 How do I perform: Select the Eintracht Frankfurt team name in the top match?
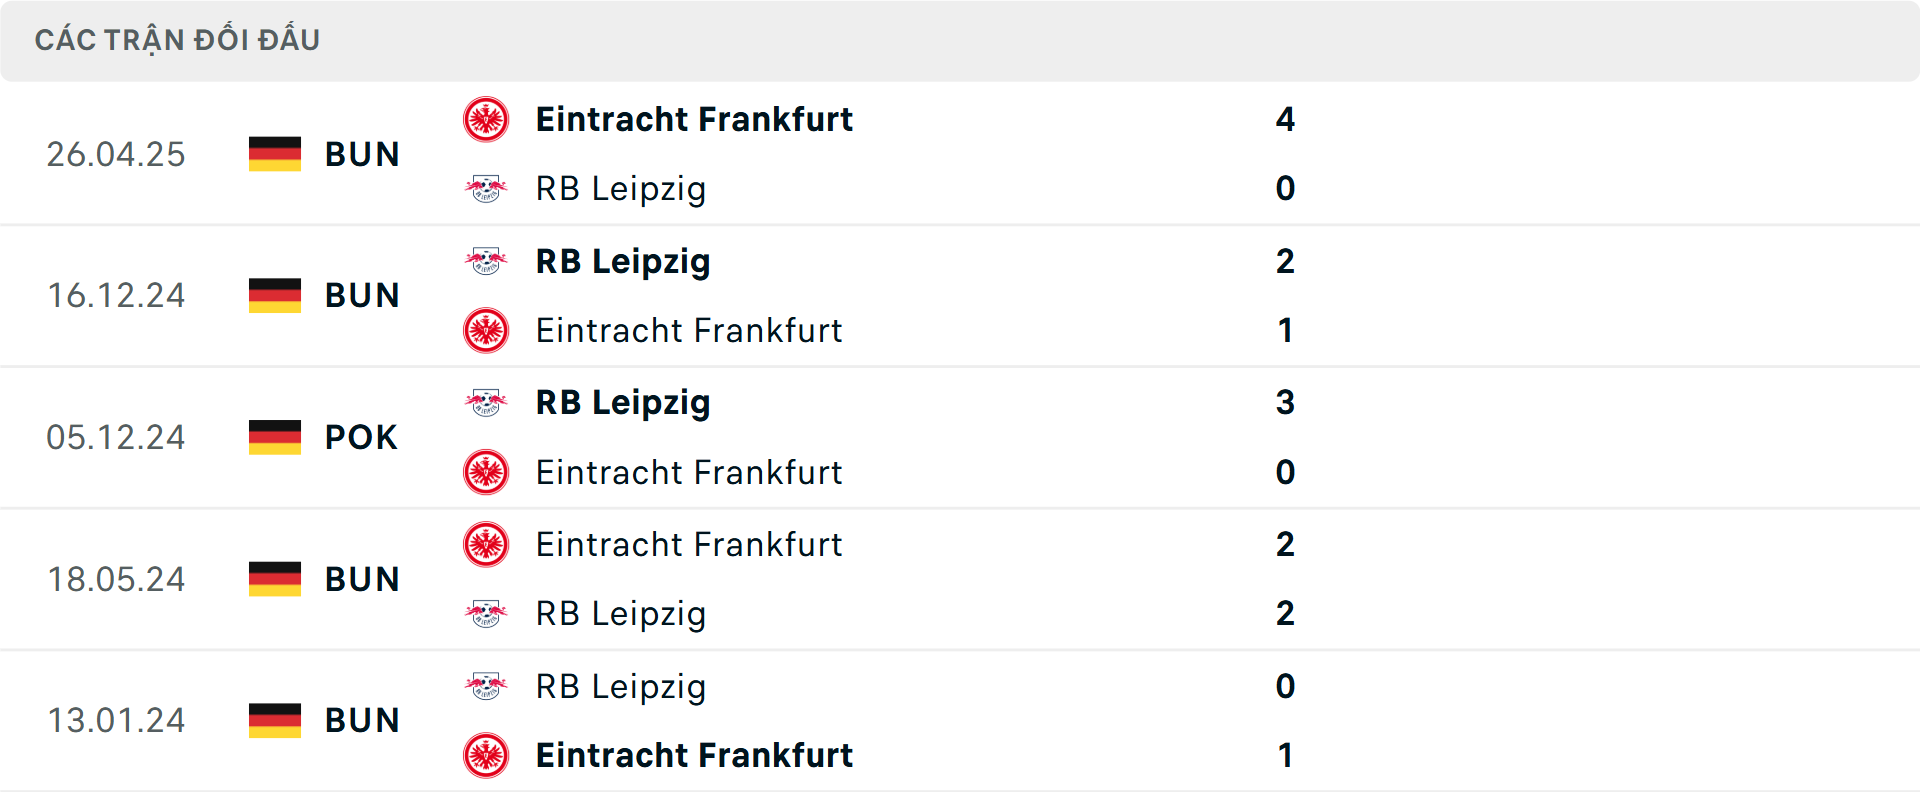(695, 119)
